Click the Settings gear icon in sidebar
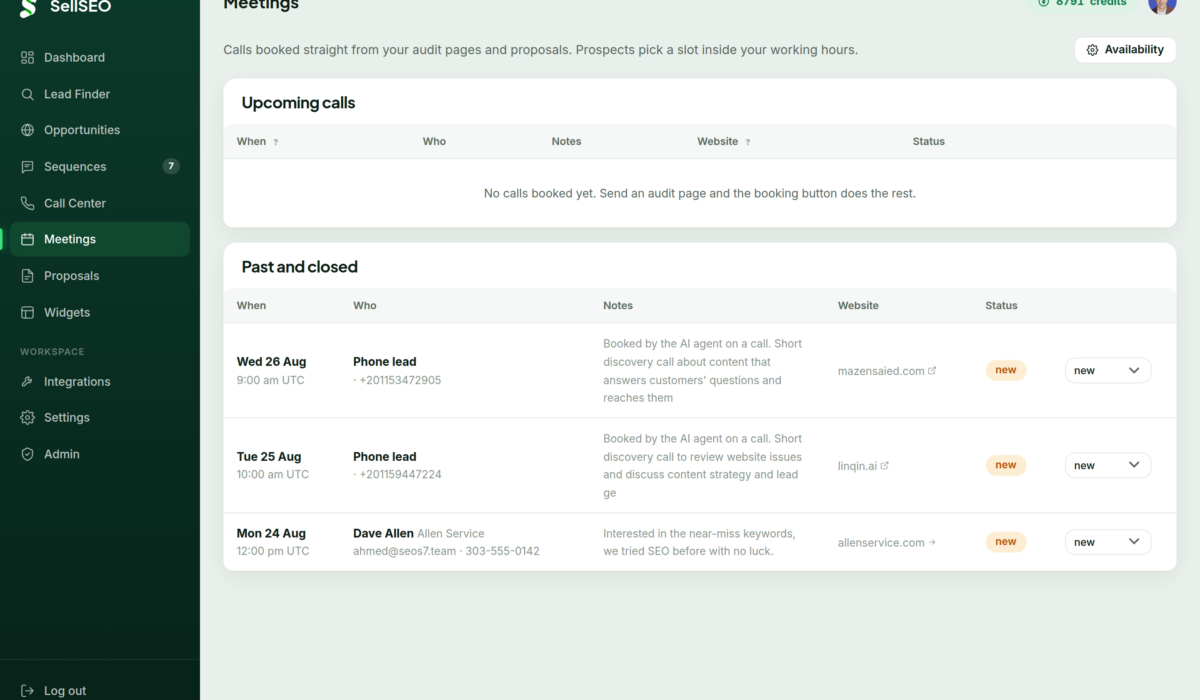 pyautogui.click(x=27, y=418)
